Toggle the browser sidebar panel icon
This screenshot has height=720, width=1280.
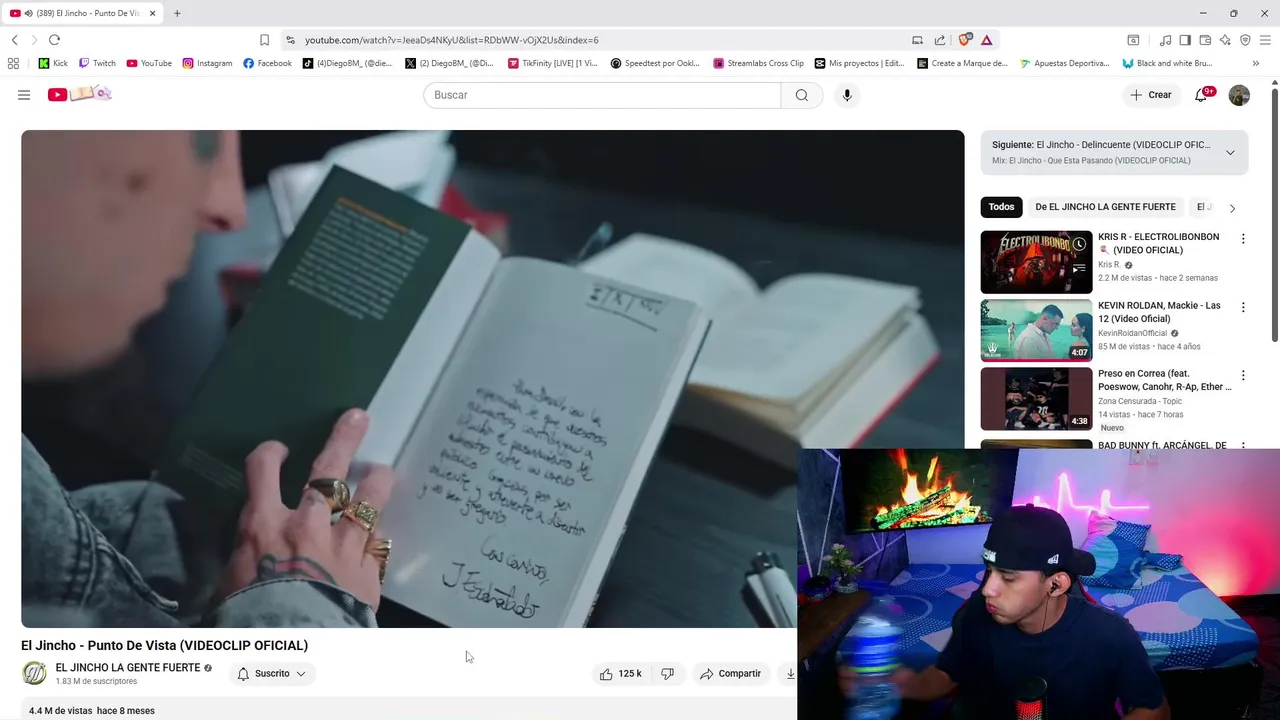coord(1185,40)
